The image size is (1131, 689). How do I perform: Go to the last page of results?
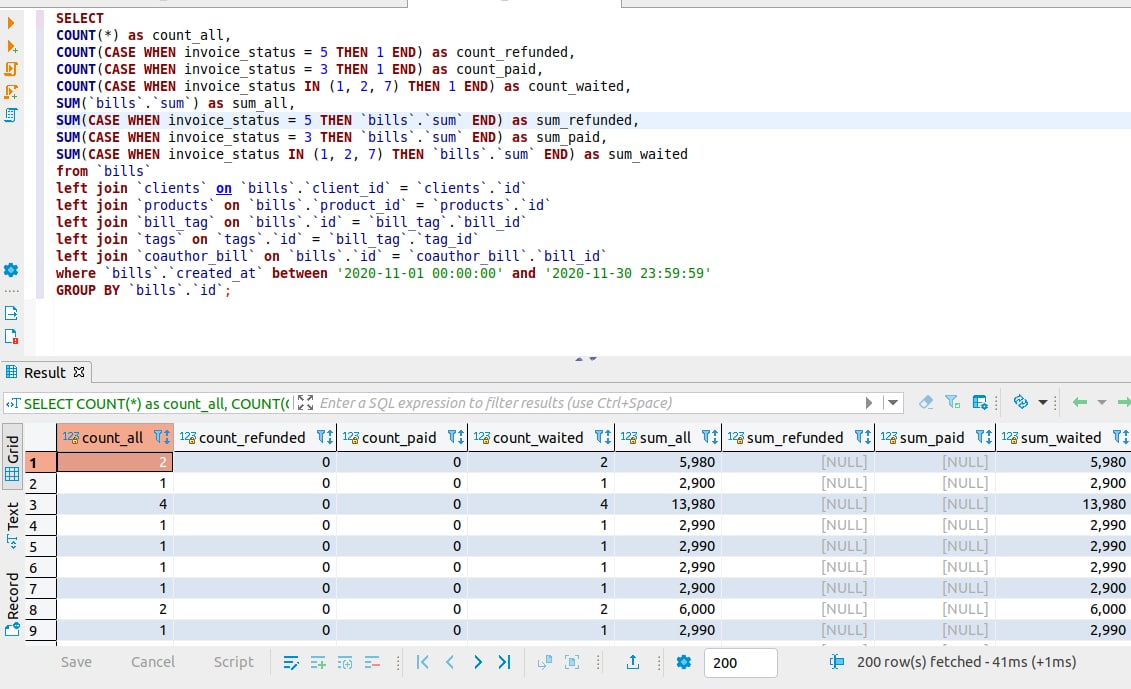click(x=504, y=662)
